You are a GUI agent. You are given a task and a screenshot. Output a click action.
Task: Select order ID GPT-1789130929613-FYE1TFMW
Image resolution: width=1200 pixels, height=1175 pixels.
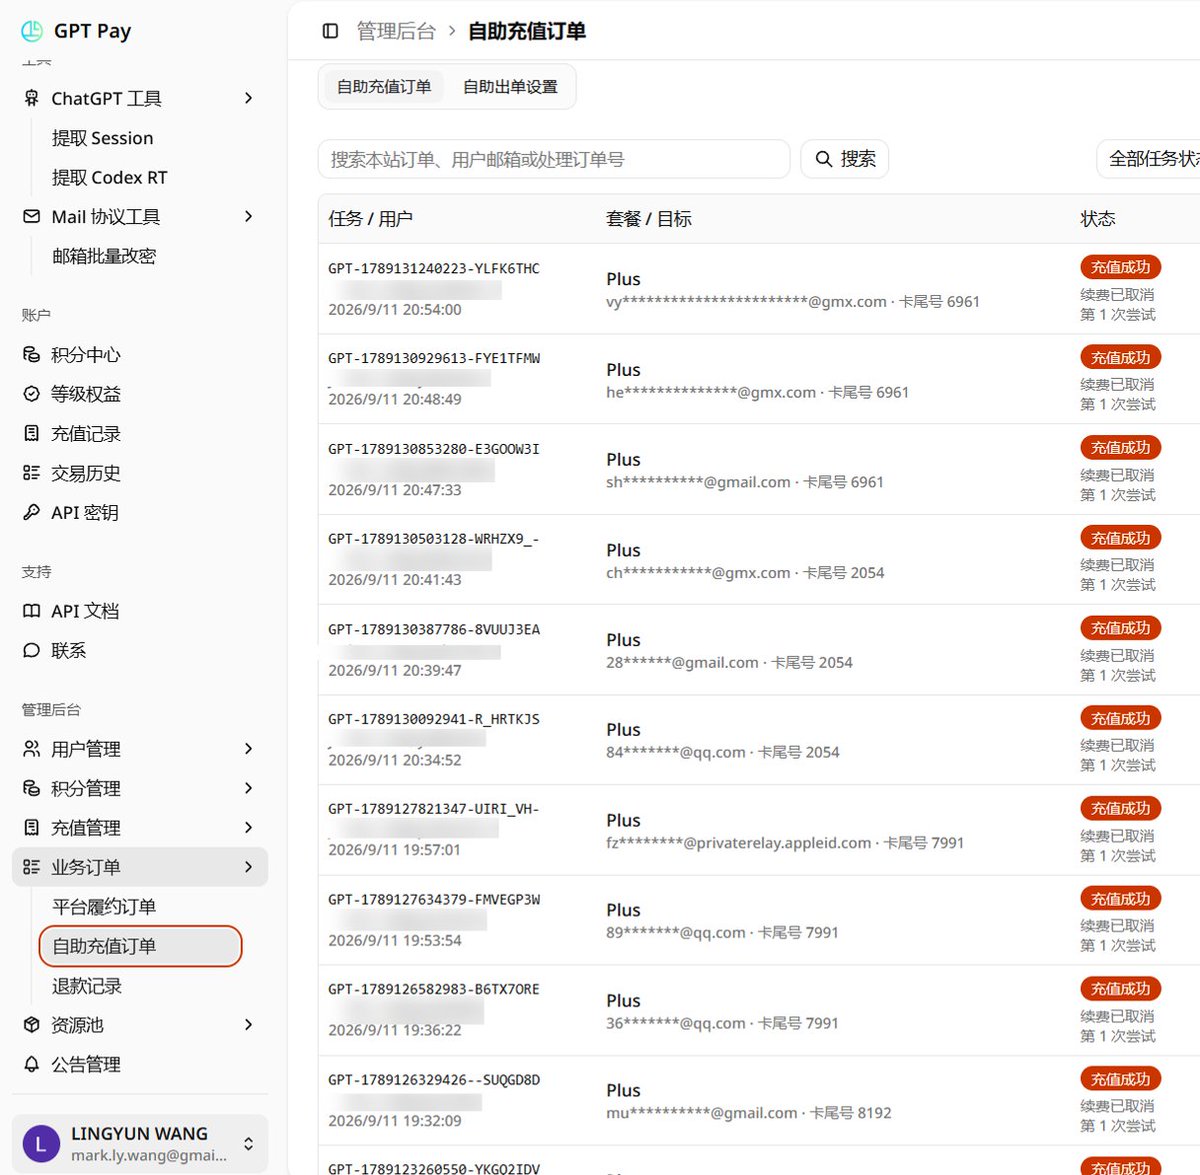434,358
